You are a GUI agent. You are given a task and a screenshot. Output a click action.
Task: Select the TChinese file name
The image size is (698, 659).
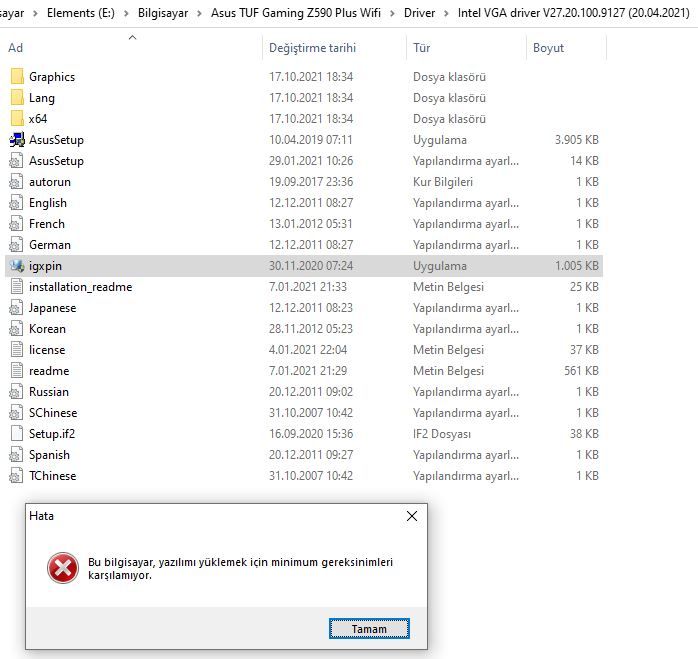[53, 476]
